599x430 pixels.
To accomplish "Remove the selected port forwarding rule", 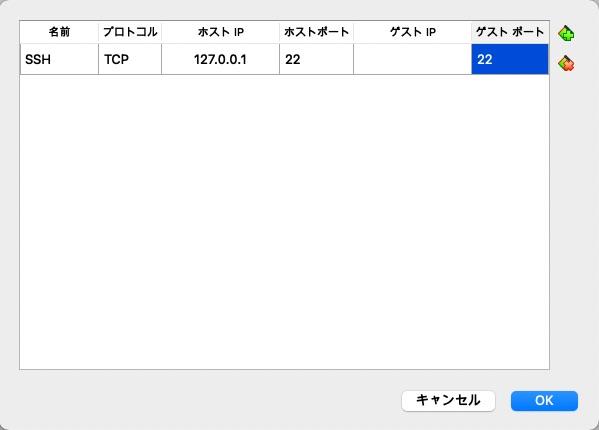I will click(566, 63).
